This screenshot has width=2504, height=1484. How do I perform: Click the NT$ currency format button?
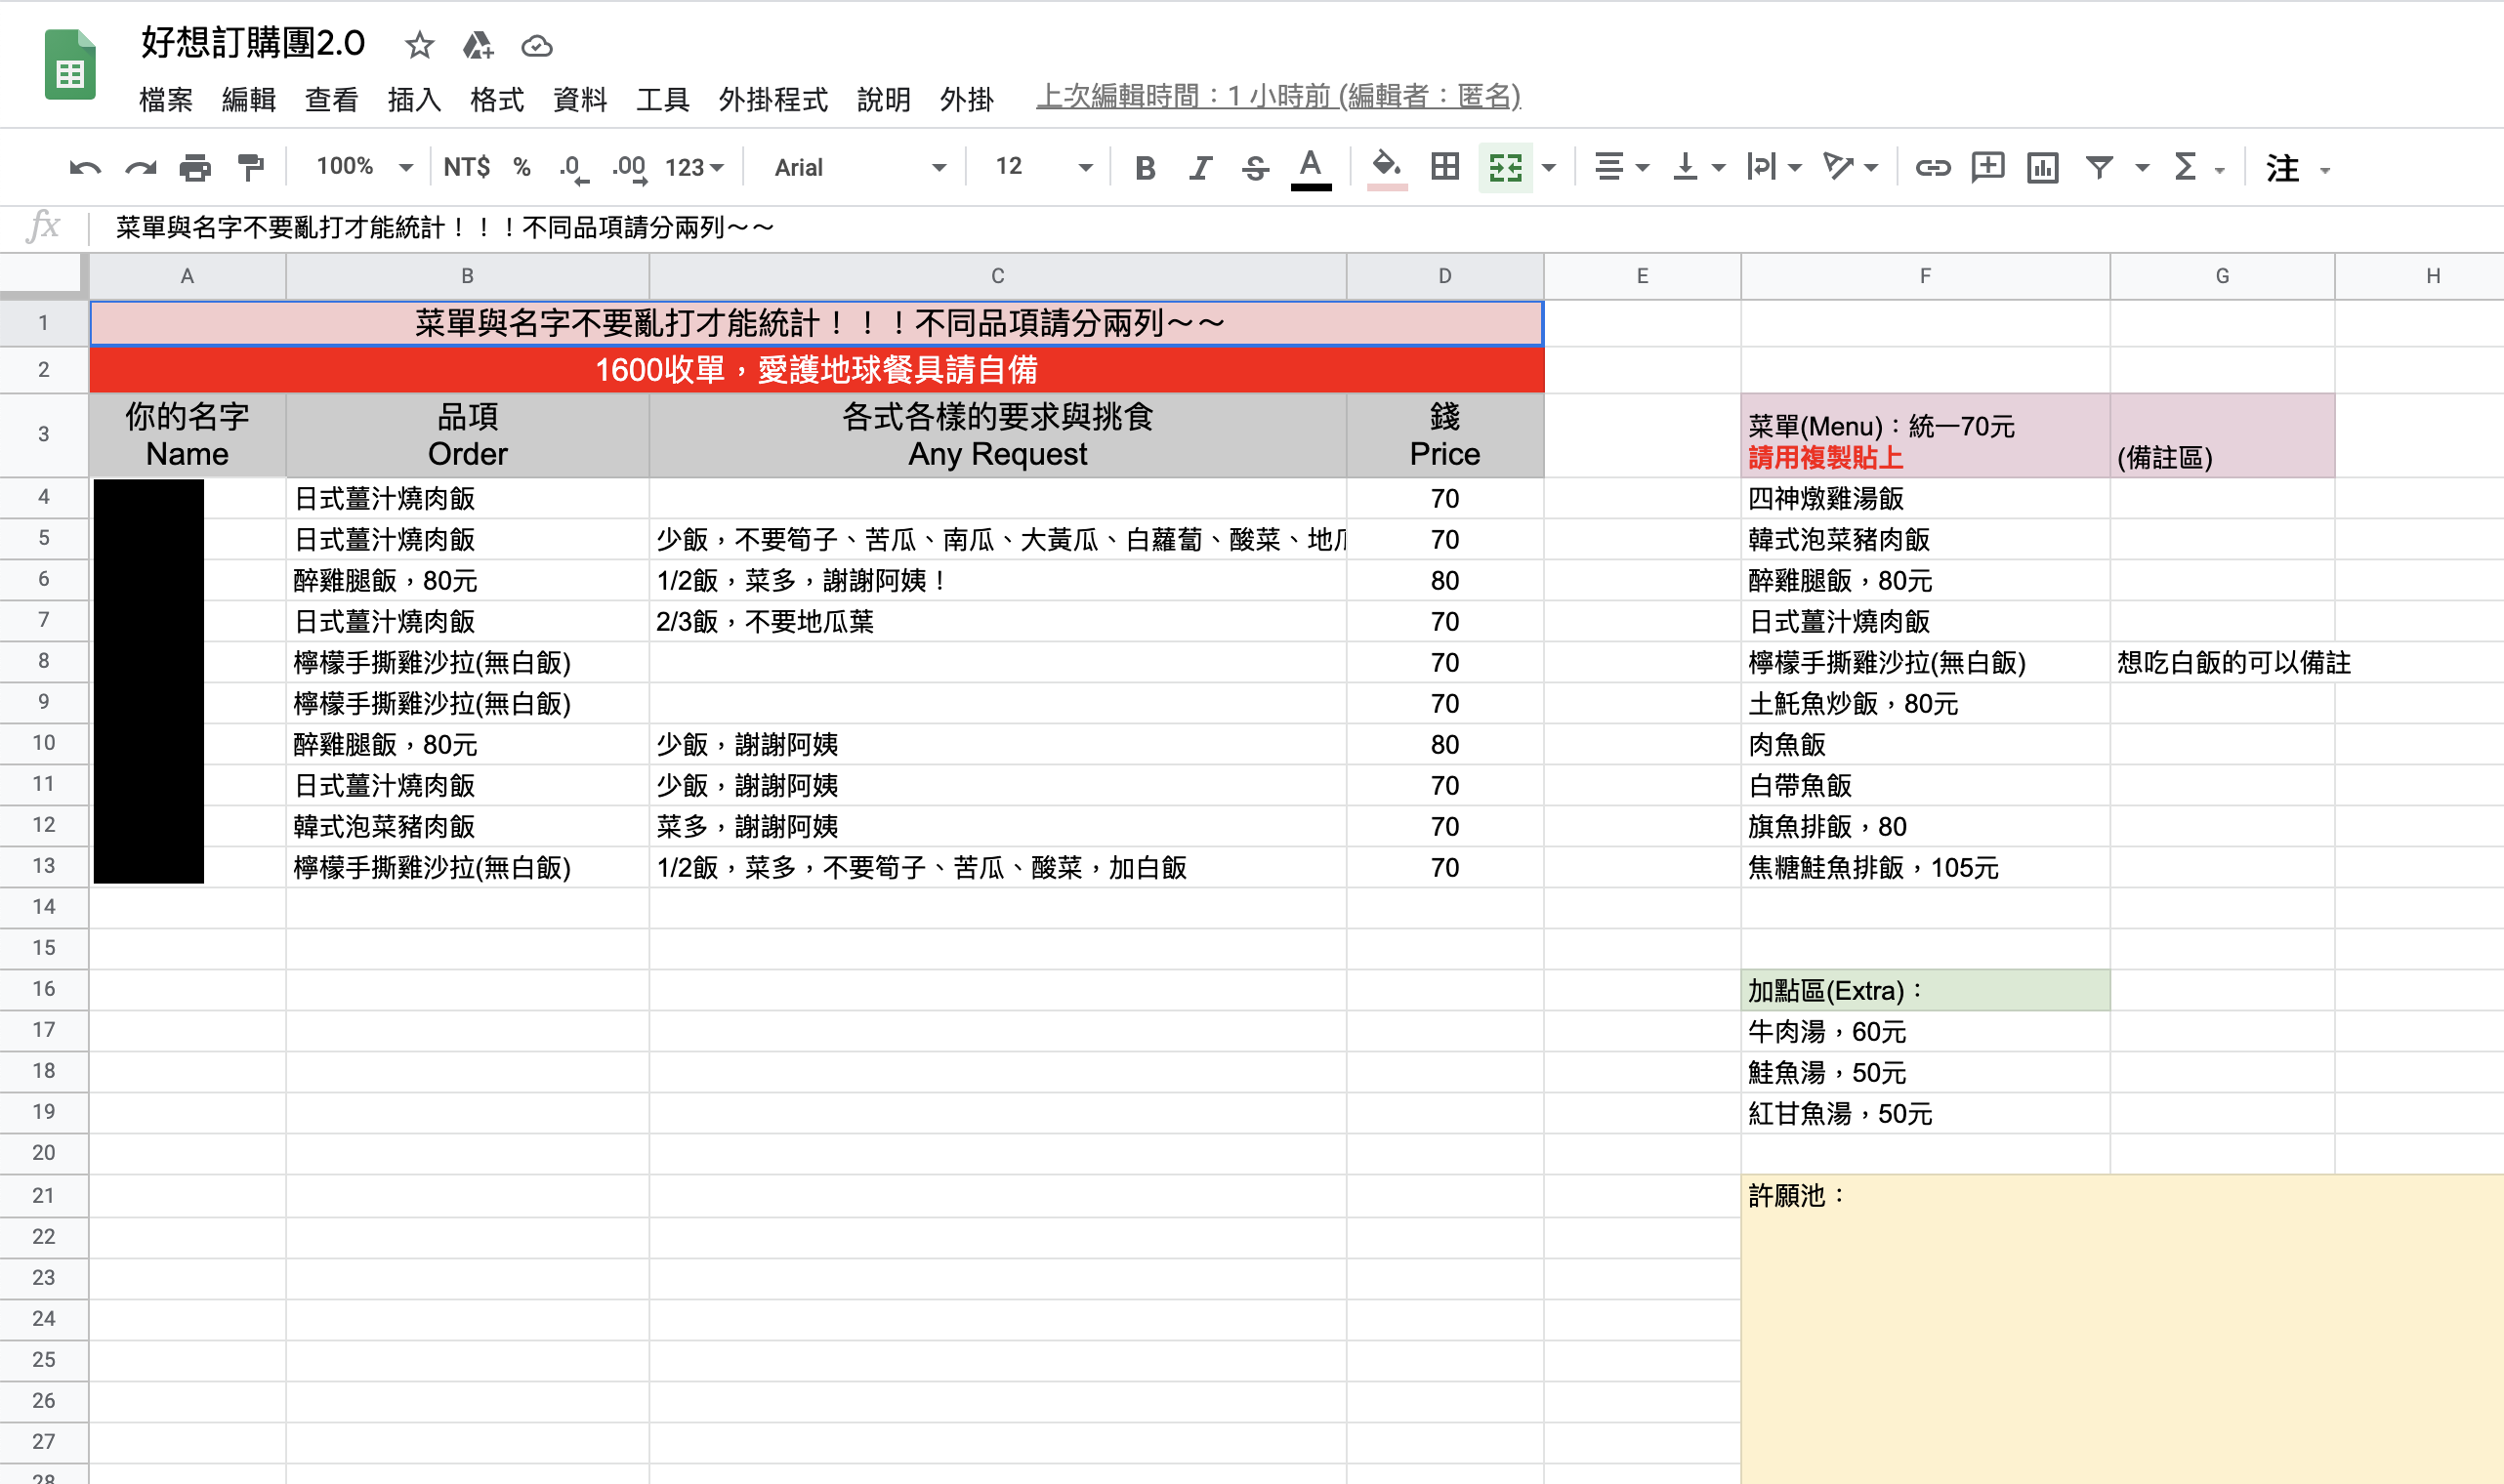pos(466,167)
